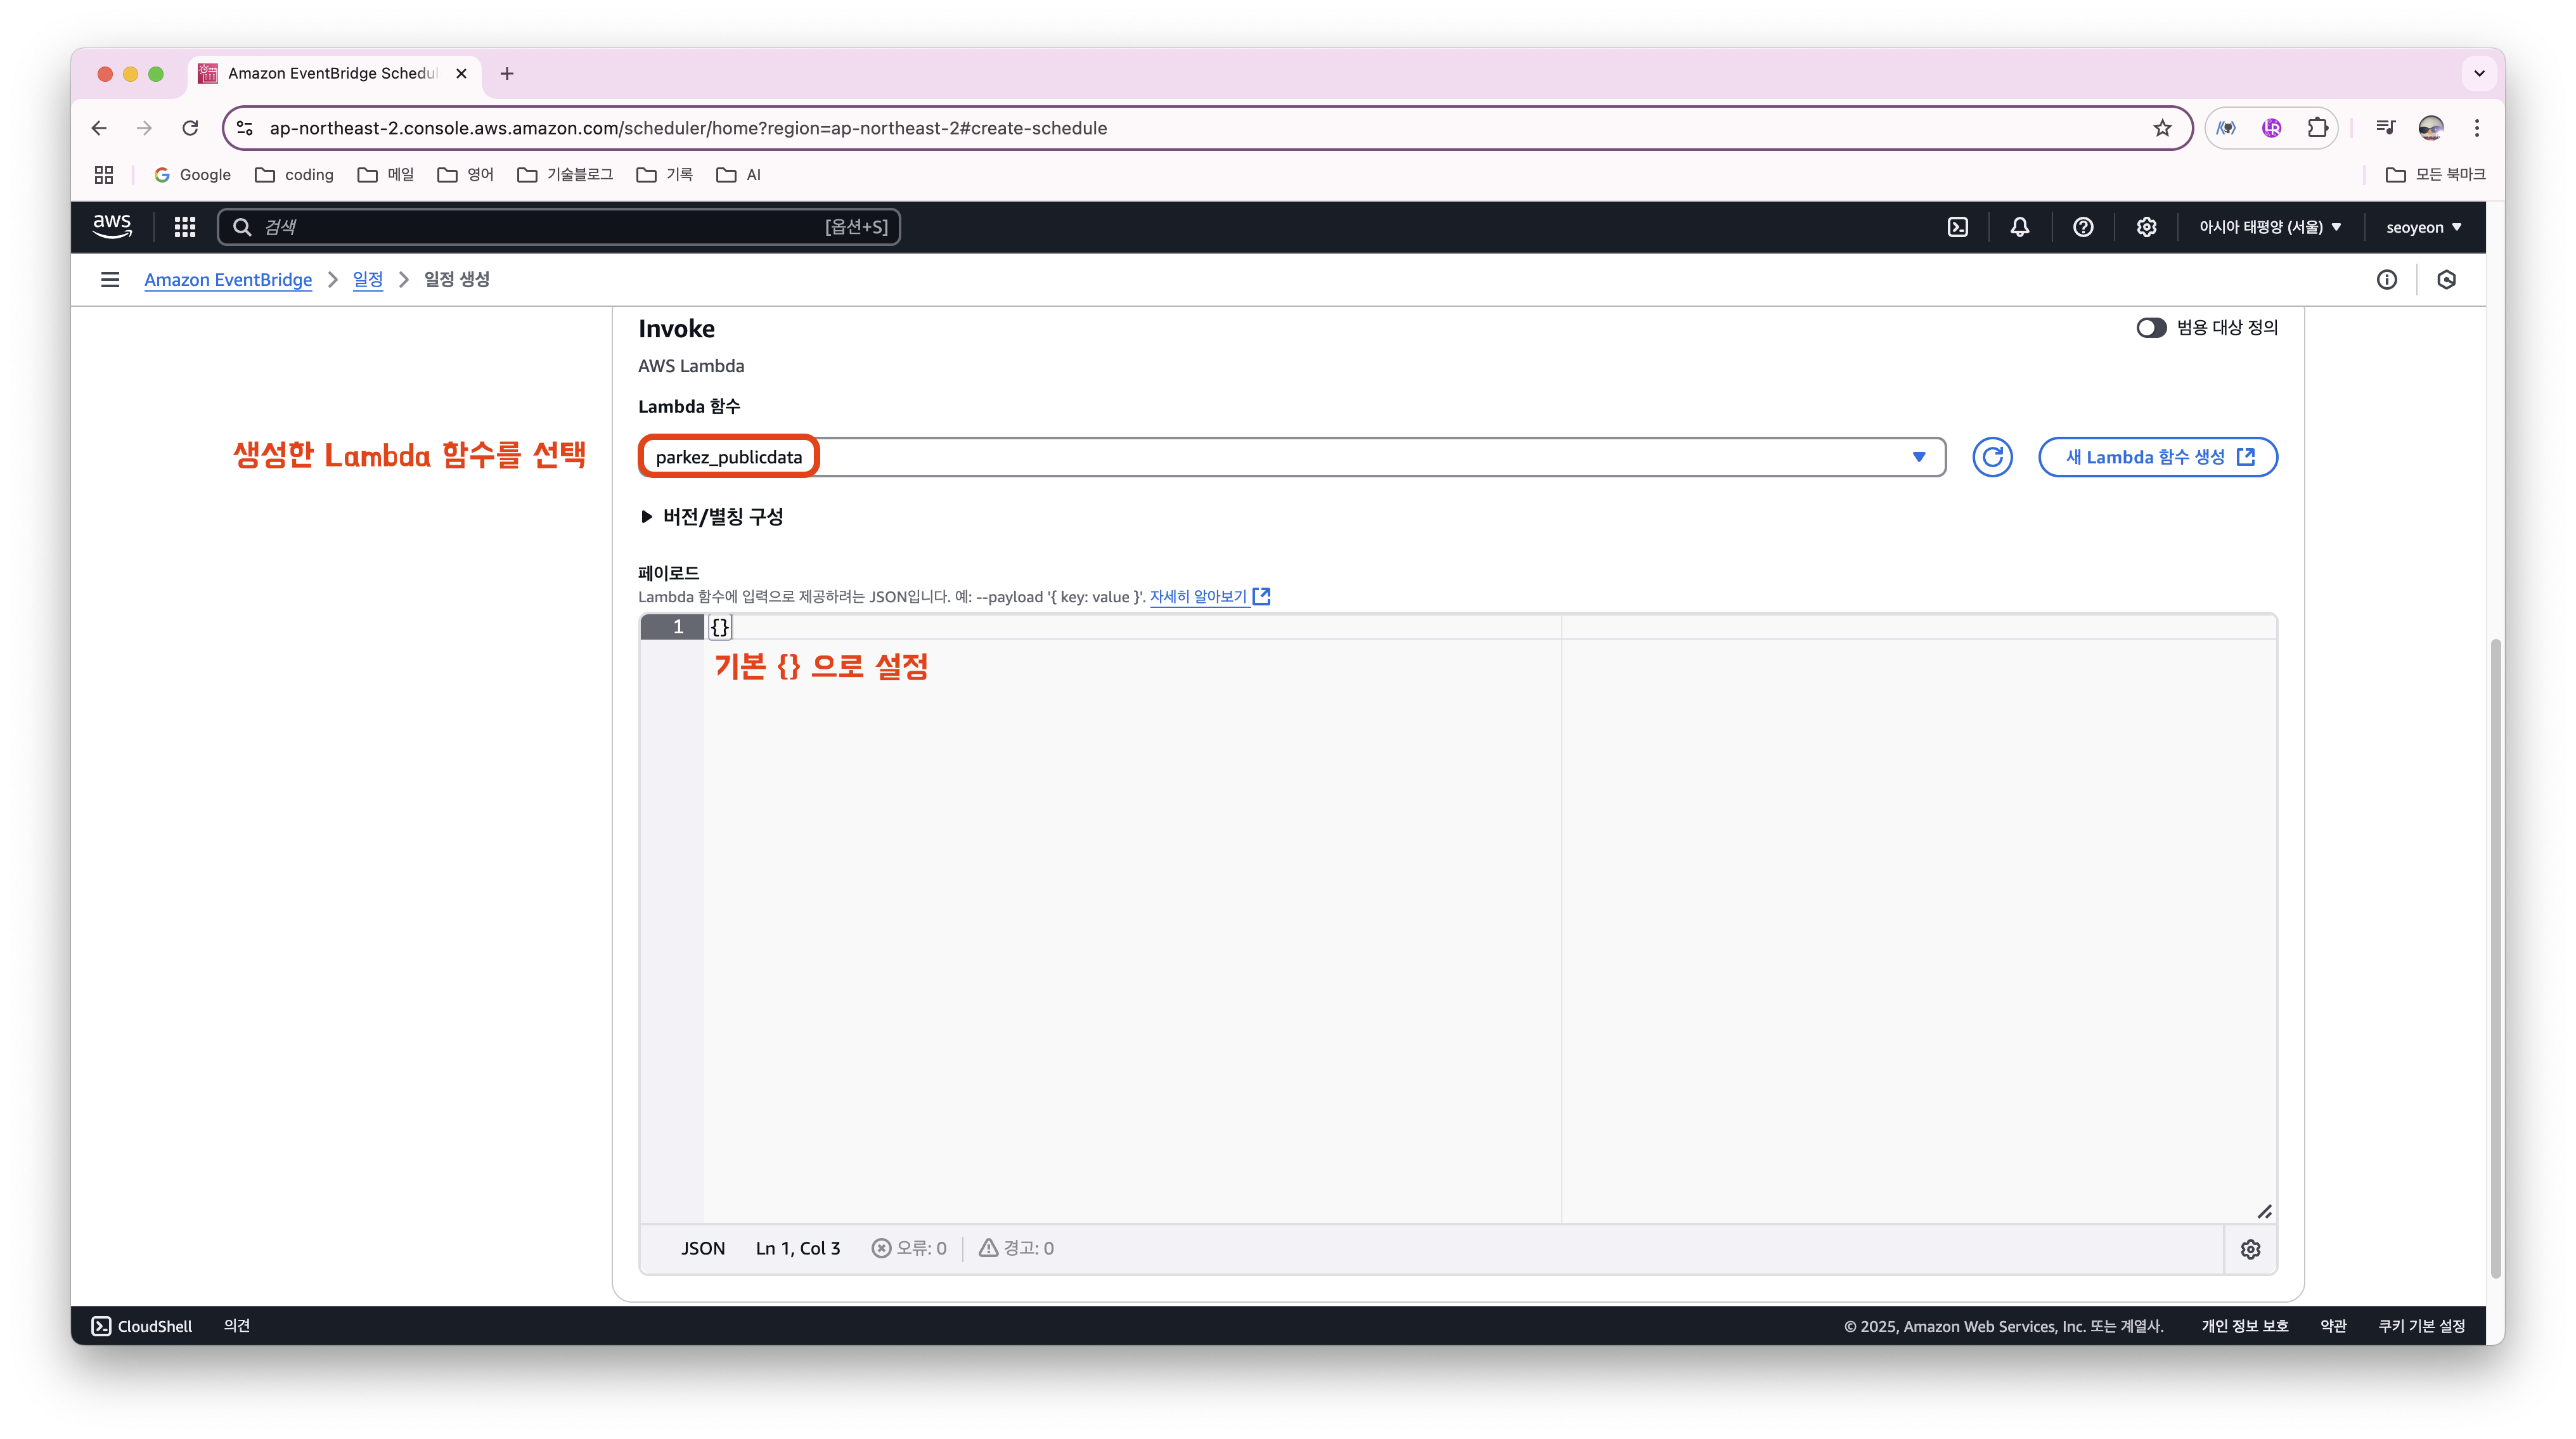Open the help question mark menu

pyautogui.click(x=2083, y=227)
